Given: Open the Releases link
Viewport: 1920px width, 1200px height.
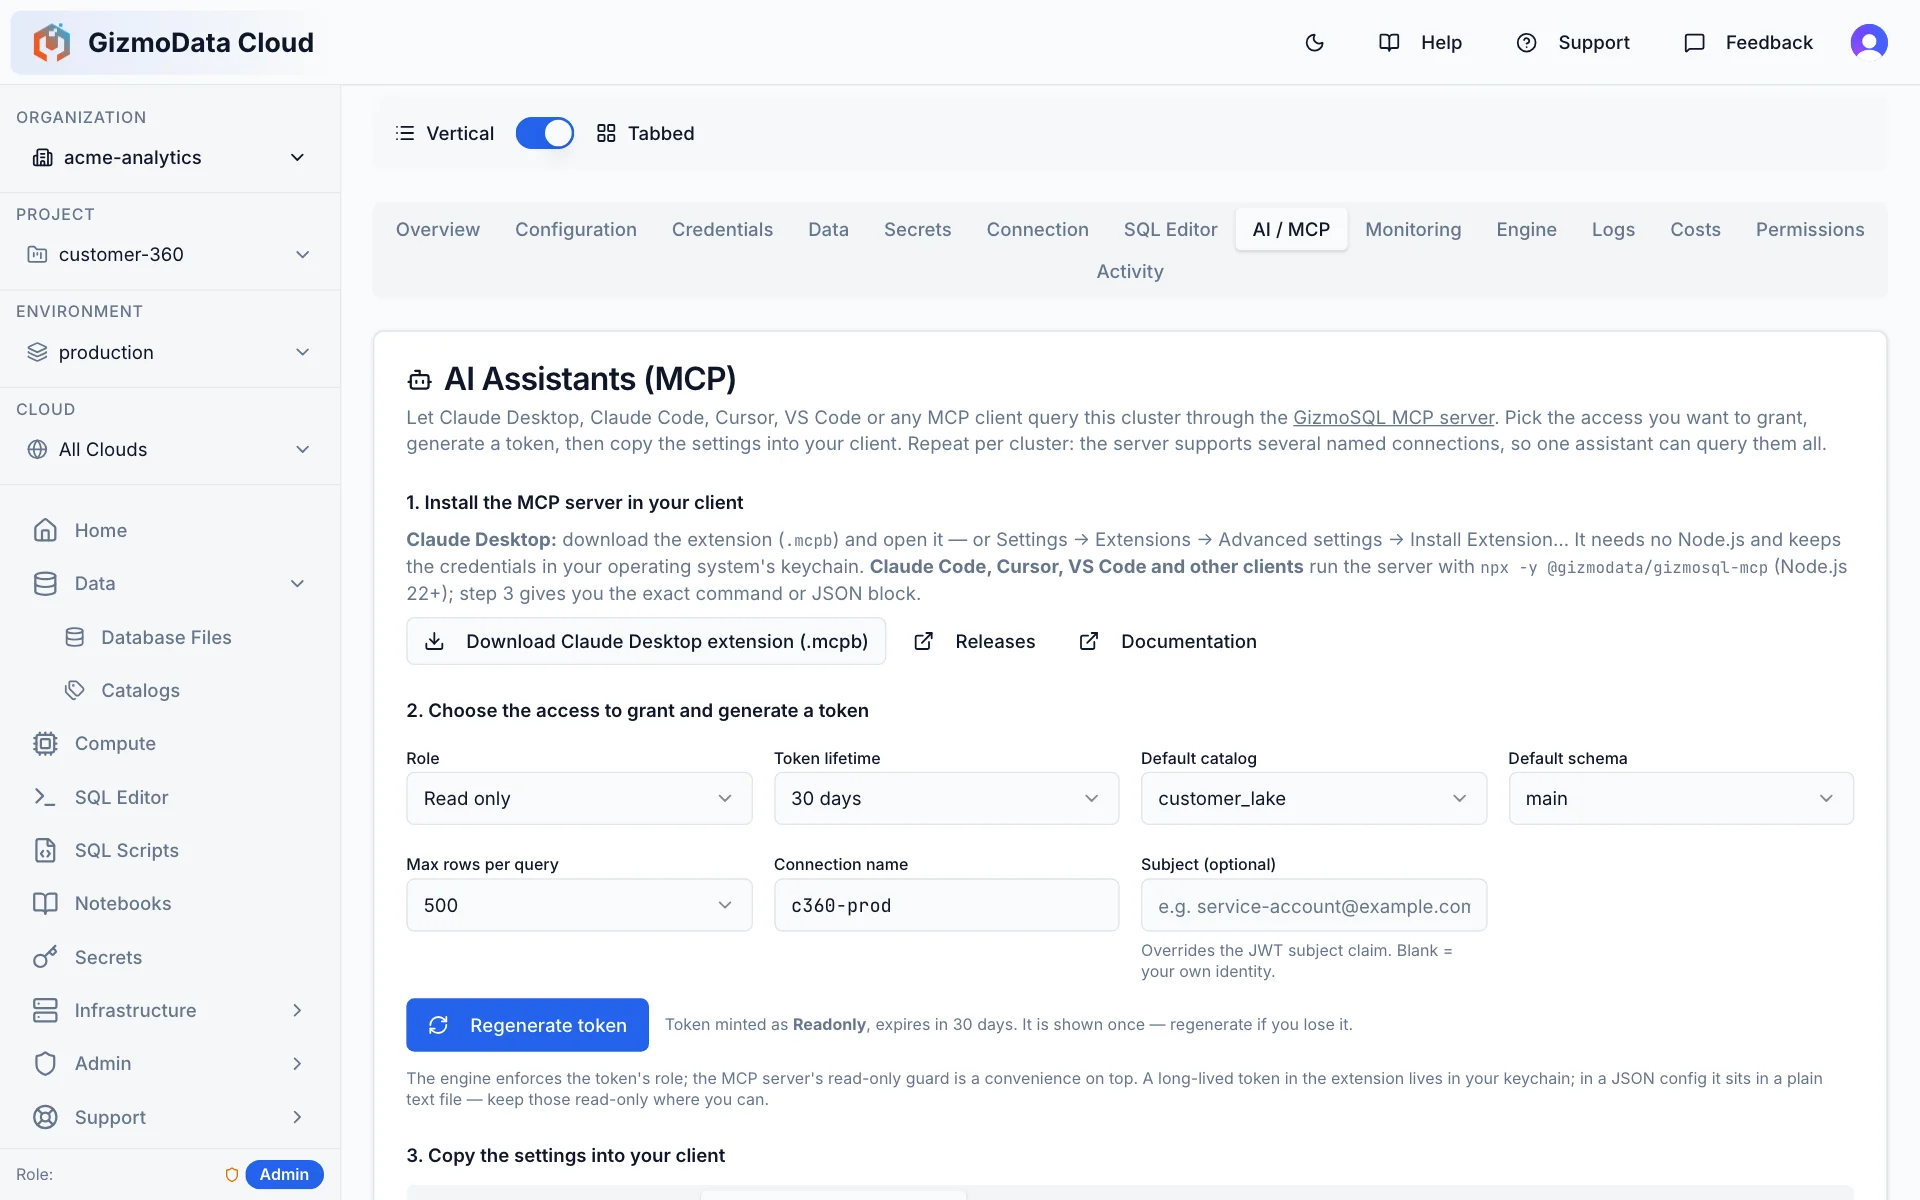Looking at the screenshot, I should click(974, 641).
